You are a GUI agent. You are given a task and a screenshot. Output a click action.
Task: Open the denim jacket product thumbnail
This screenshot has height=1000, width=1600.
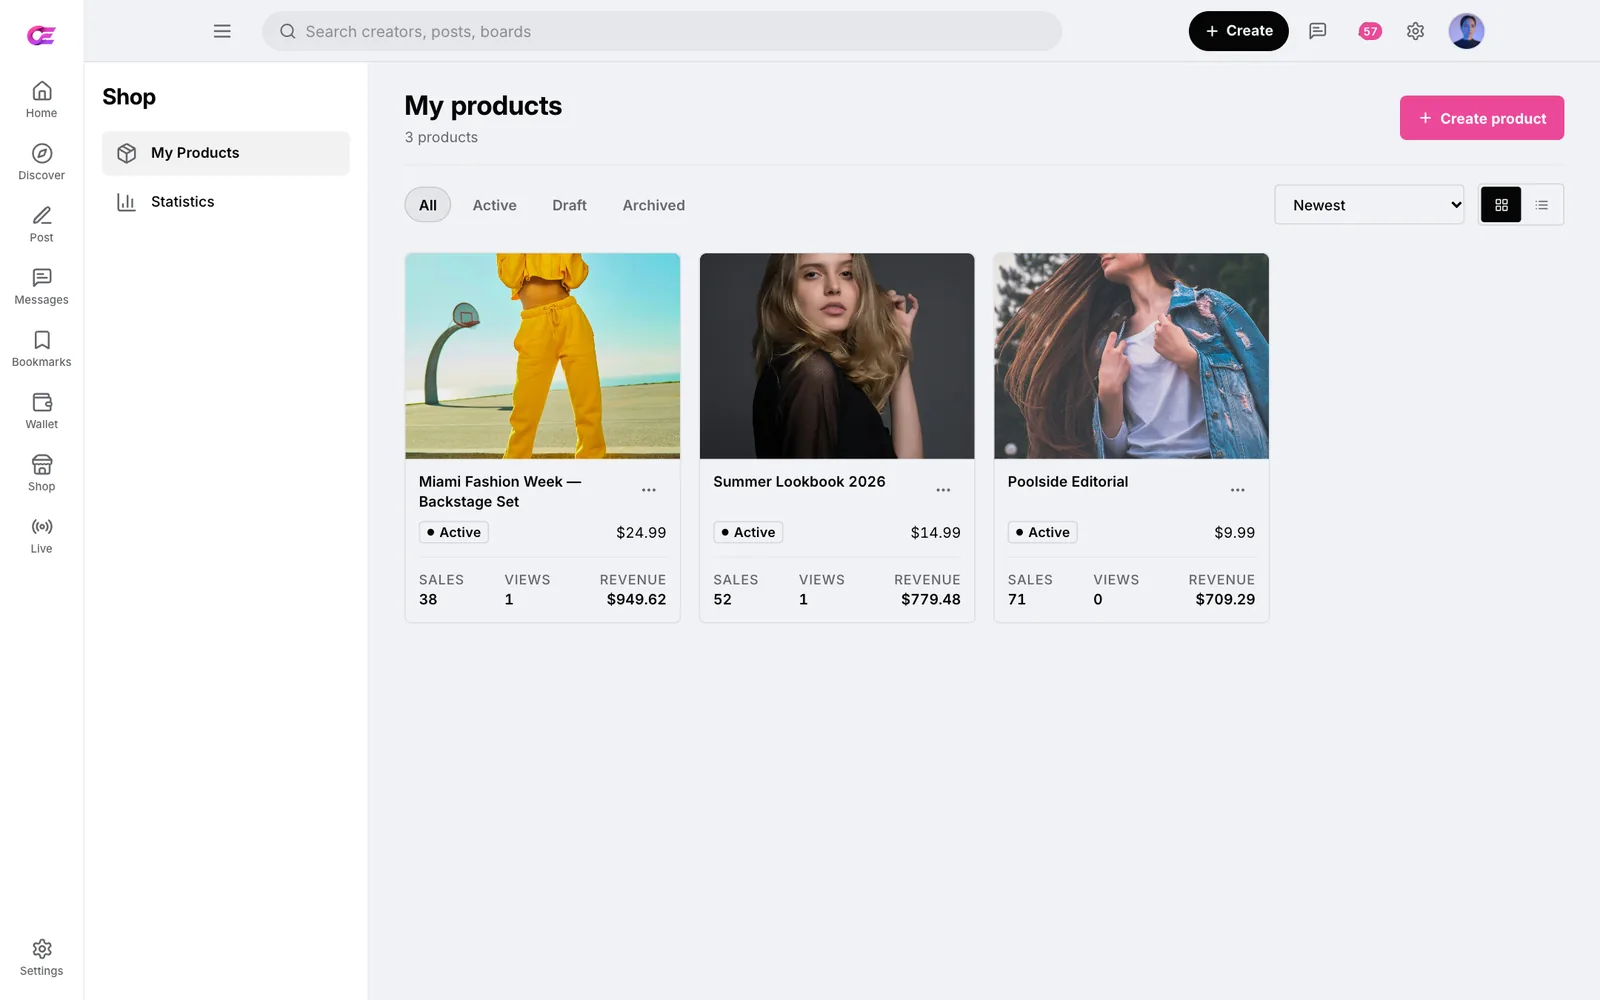tap(1131, 356)
